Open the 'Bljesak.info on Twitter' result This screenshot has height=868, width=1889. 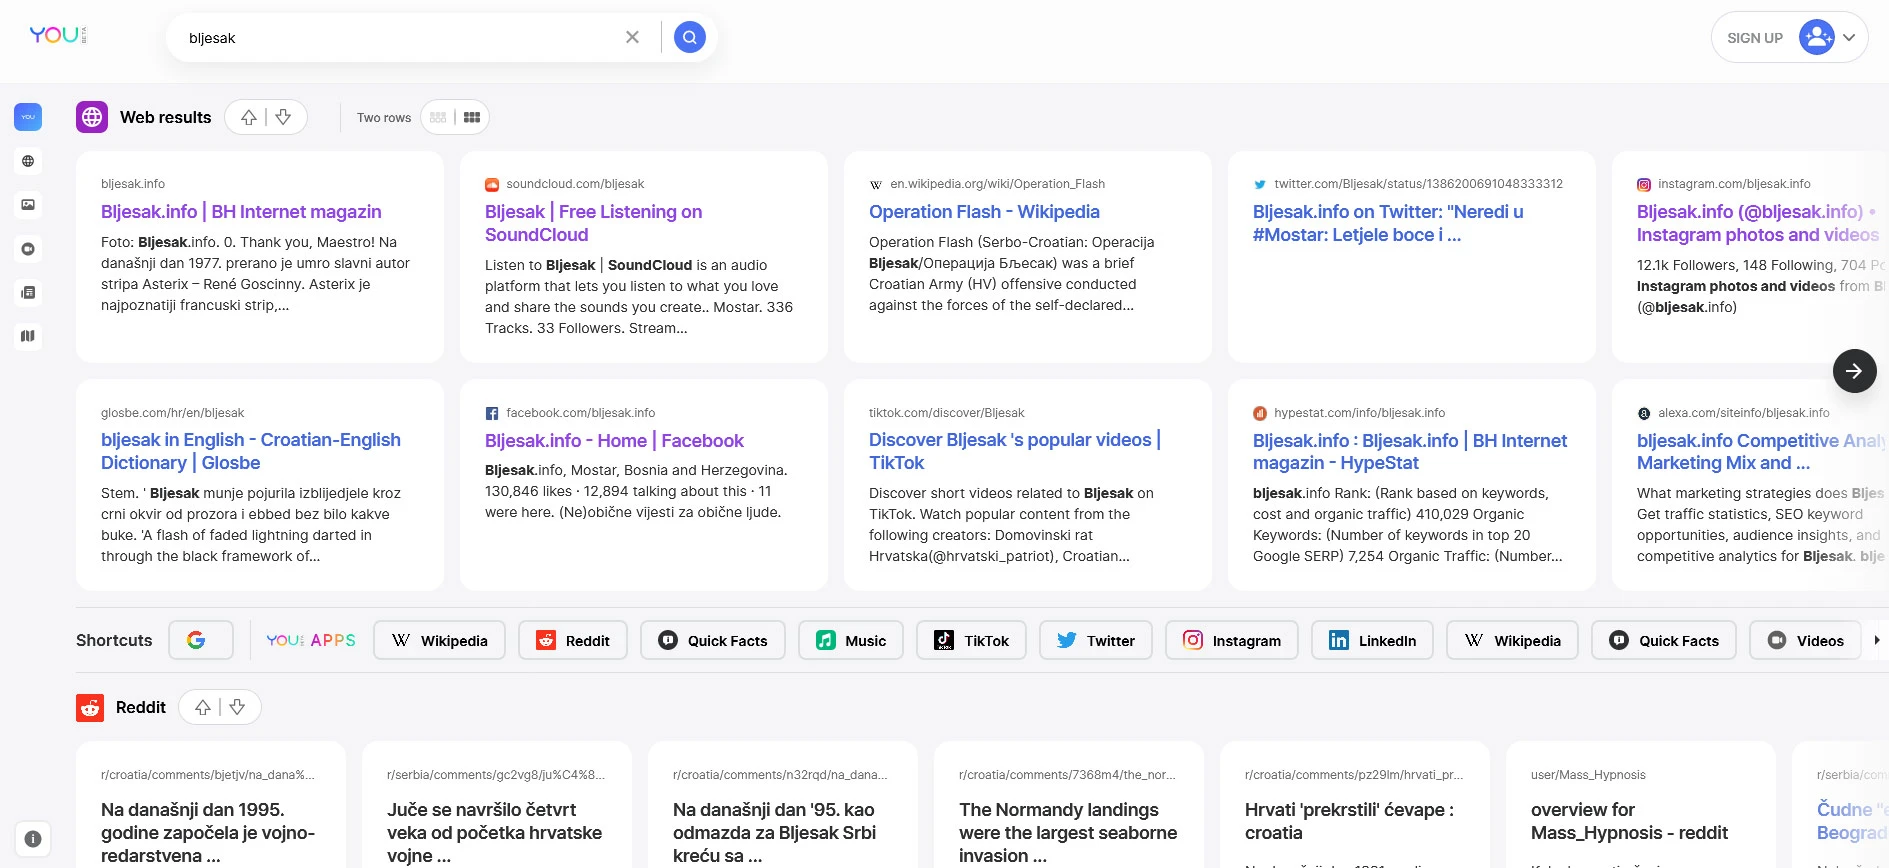click(1388, 223)
